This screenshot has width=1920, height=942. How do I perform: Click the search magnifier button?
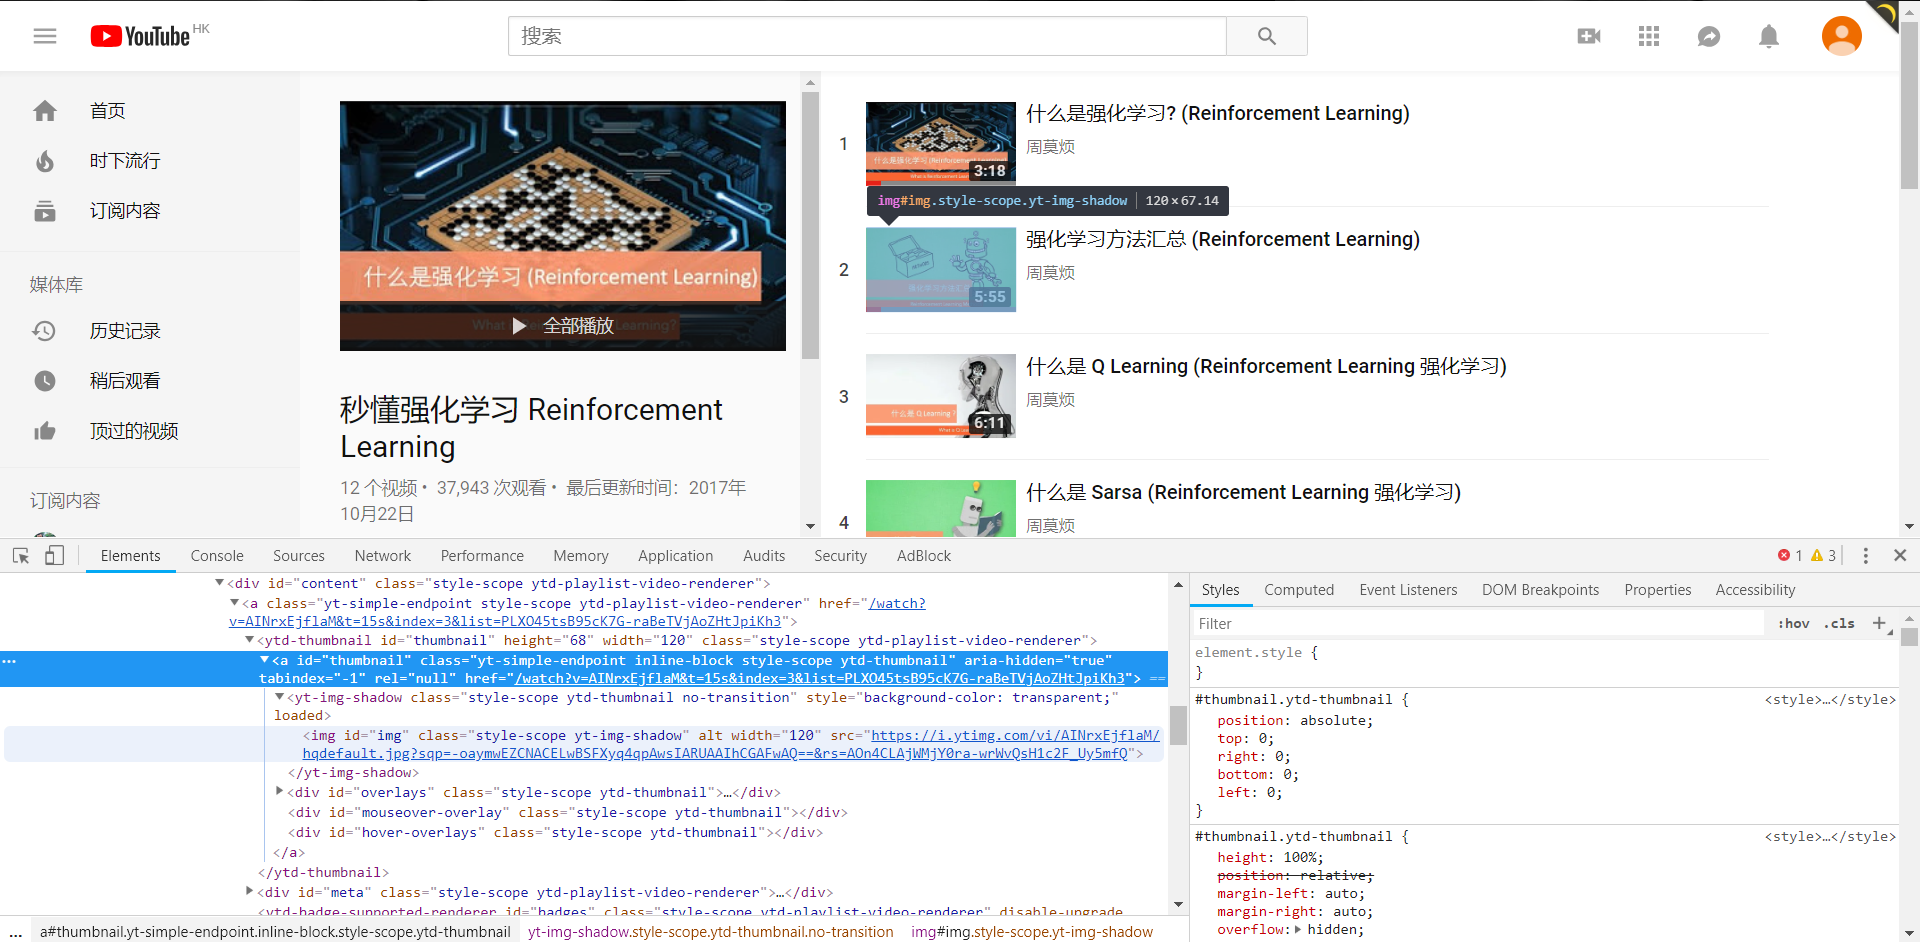pos(1267,36)
